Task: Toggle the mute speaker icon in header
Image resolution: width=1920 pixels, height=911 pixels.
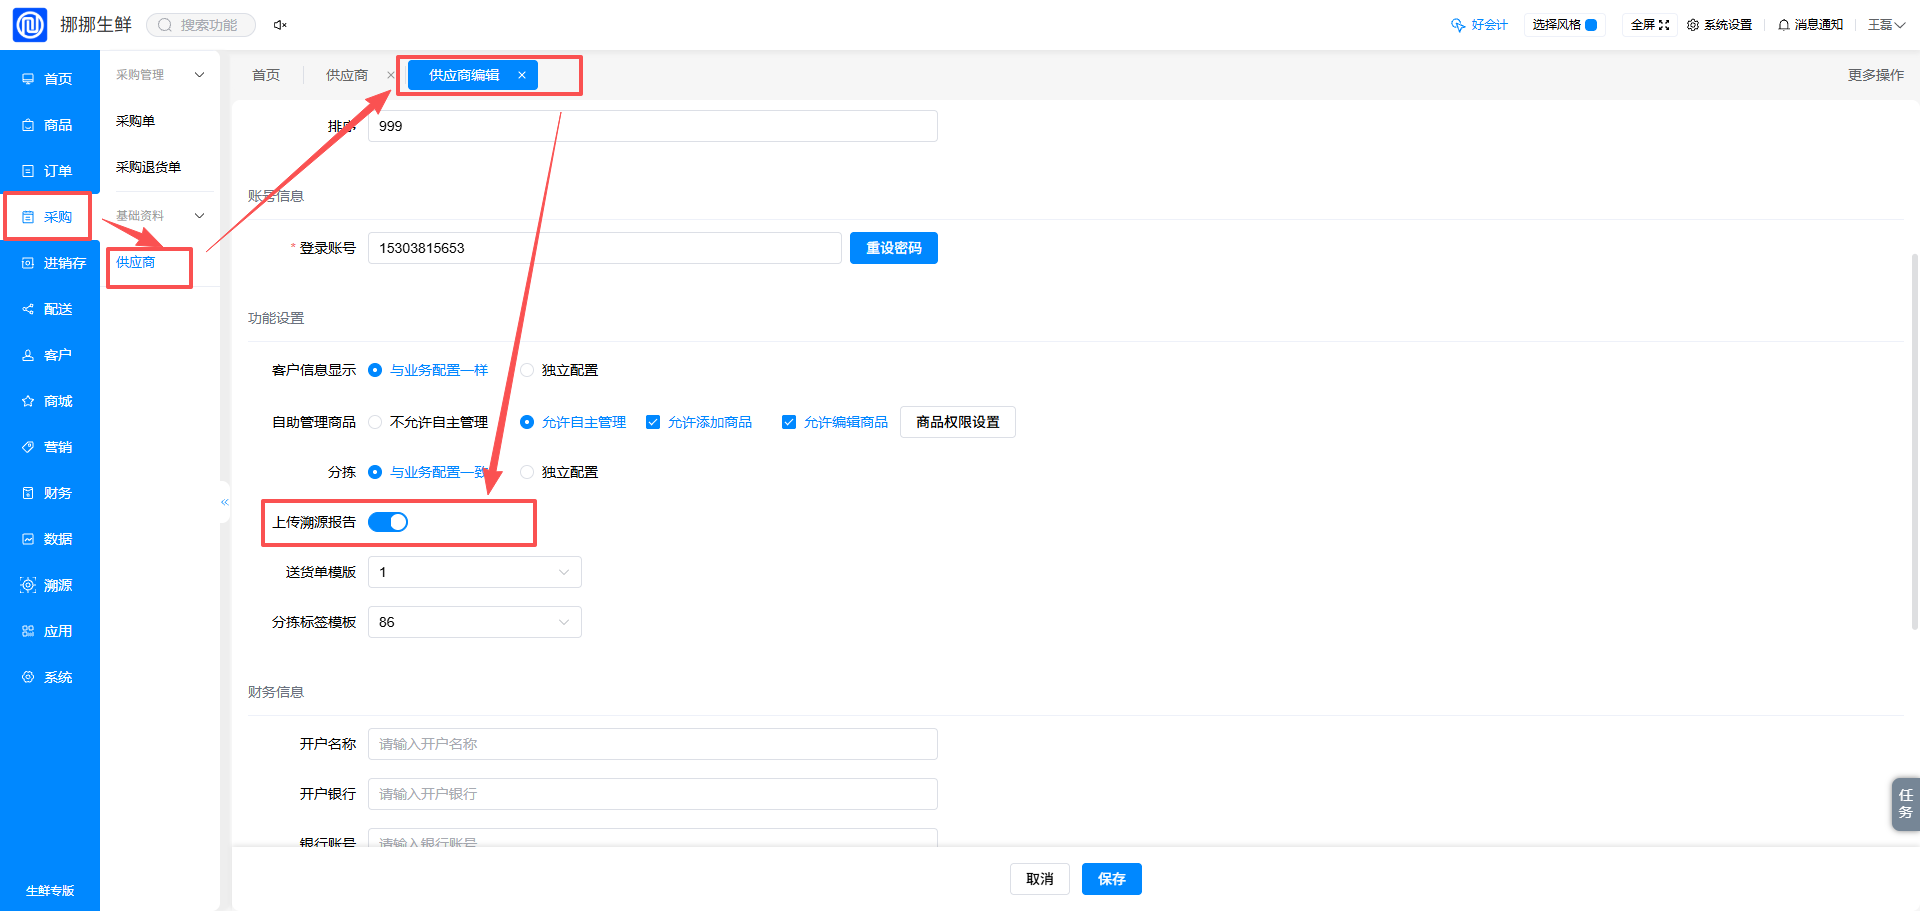Action: point(280,25)
